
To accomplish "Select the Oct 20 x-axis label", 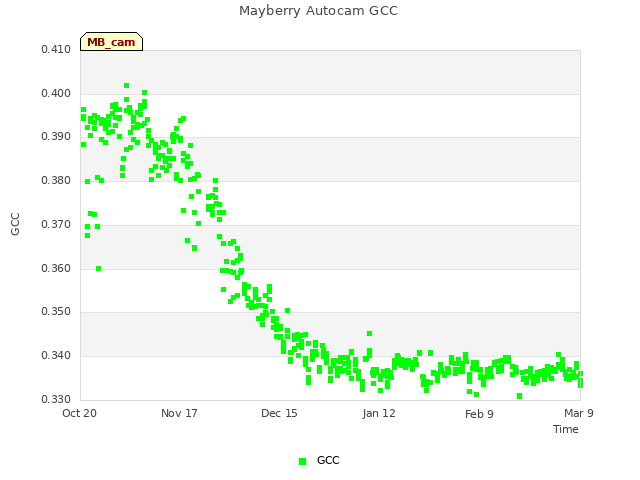I will 79,413.
